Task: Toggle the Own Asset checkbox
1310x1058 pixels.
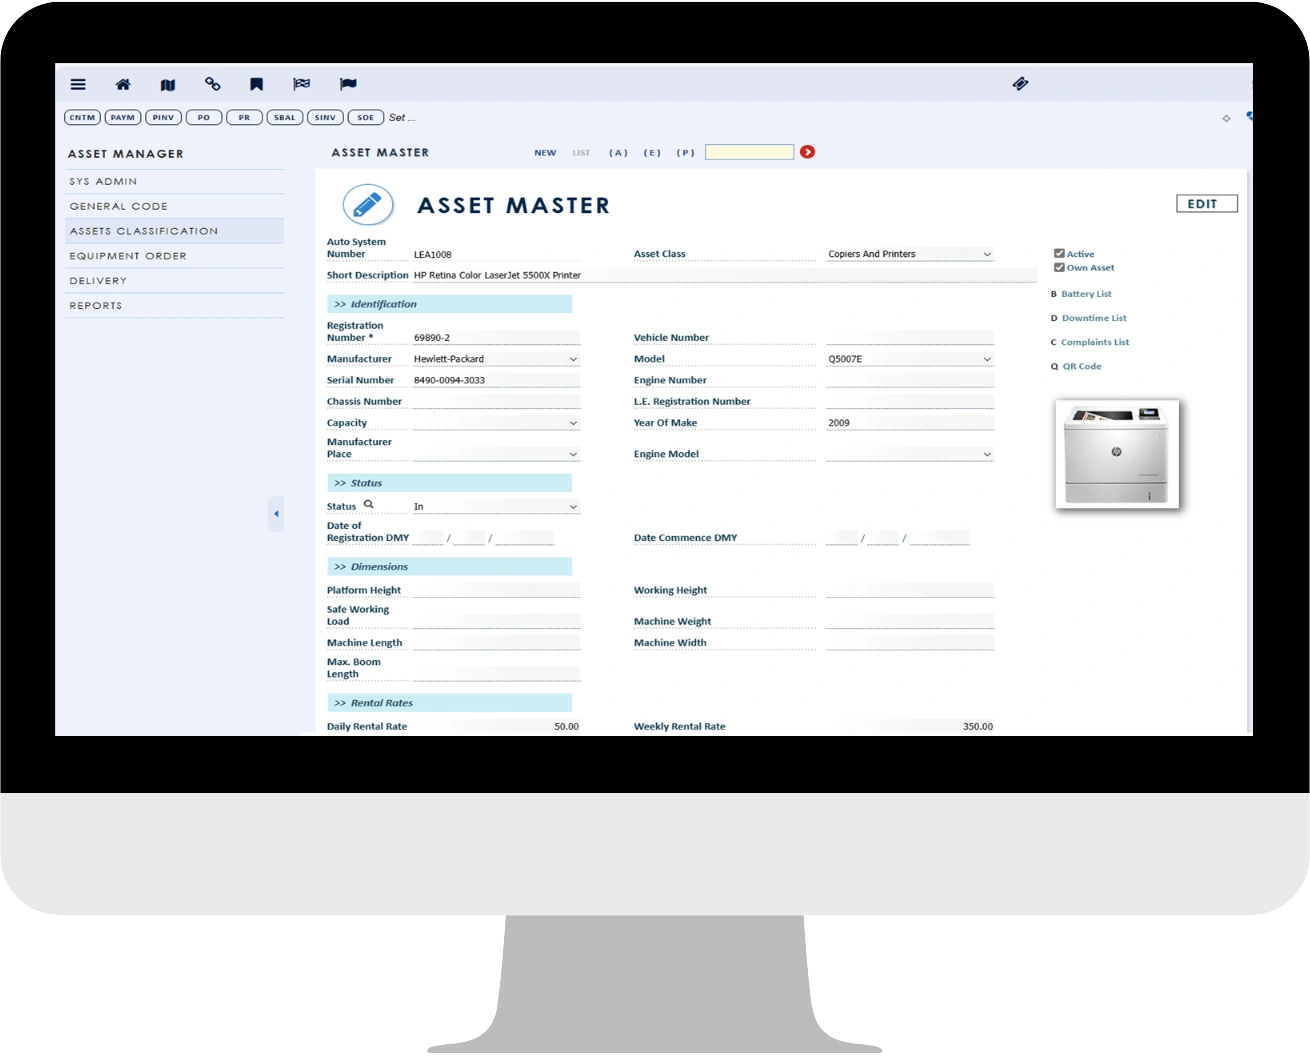Action: [1059, 268]
